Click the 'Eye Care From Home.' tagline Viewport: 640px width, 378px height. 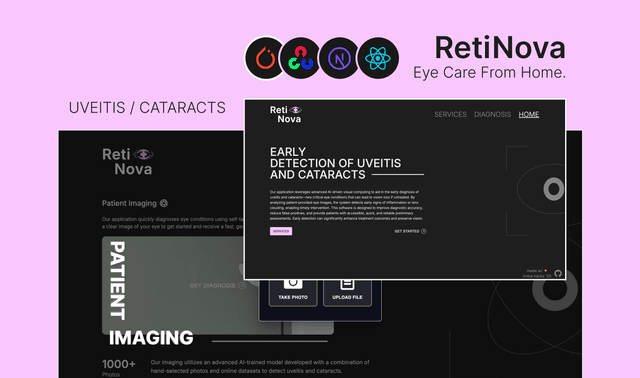tap(489, 72)
